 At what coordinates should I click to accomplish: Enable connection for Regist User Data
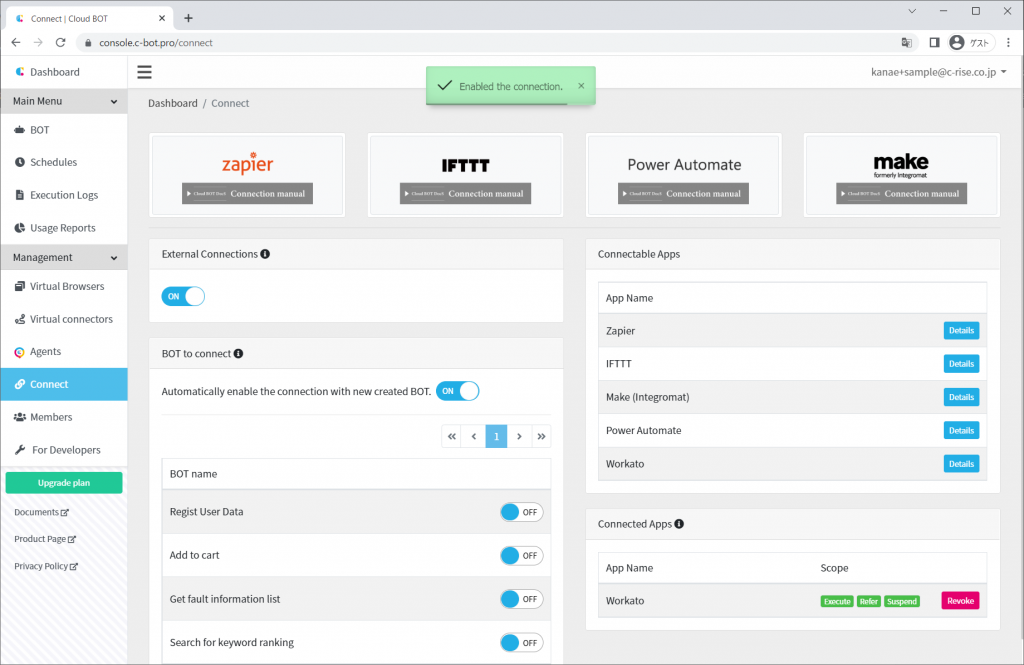coord(521,512)
